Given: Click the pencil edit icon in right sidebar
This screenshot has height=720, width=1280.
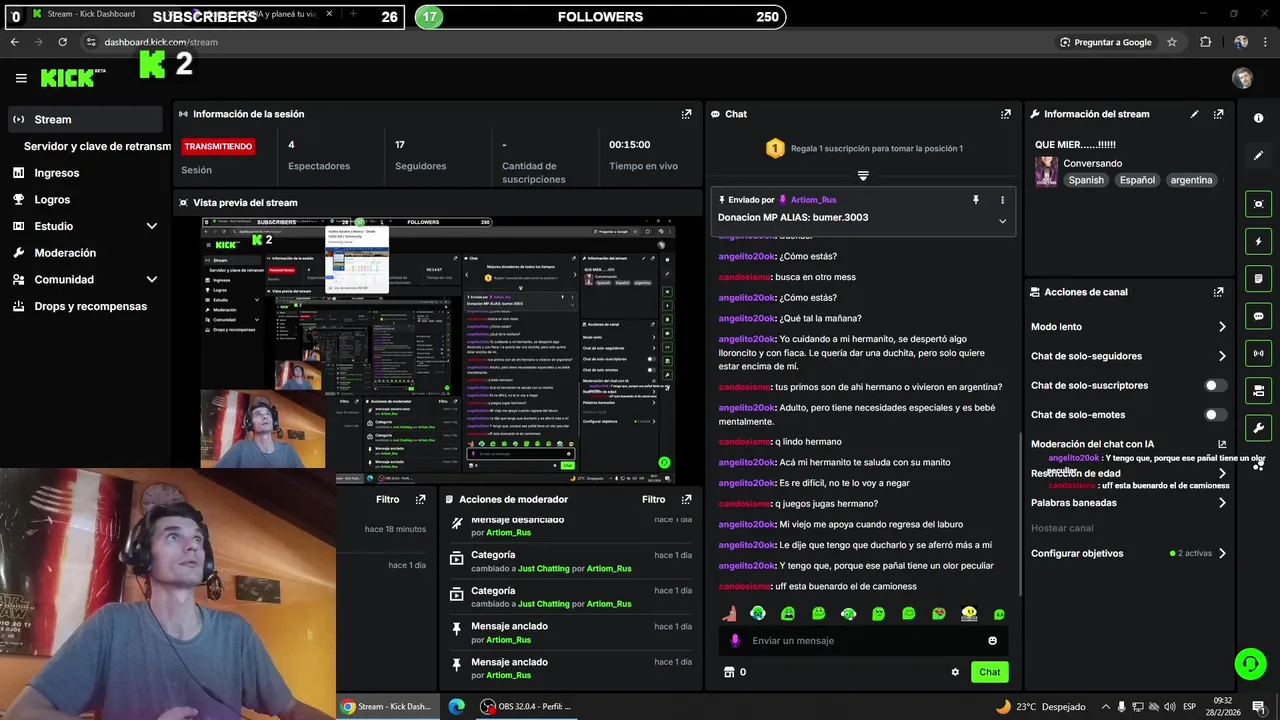Looking at the screenshot, I should [x=1258, y=155].
